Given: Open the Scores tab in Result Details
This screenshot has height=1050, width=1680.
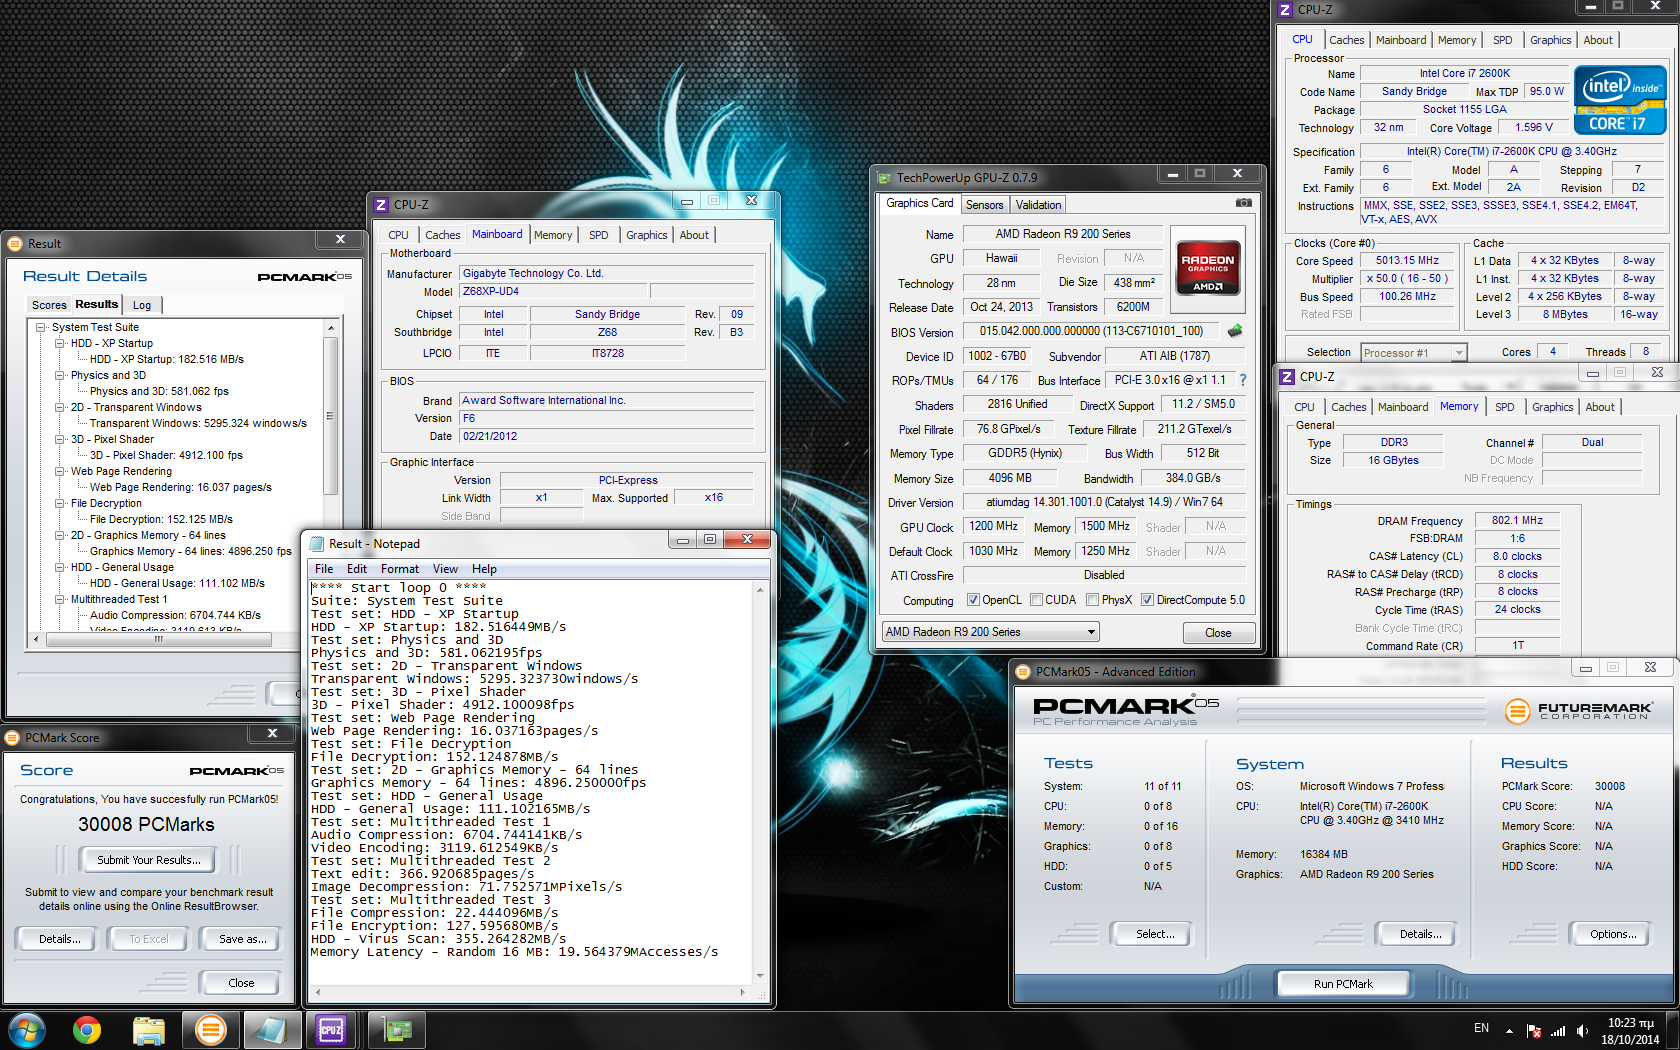Looking at the screenshot, I should click(x=49, y=305).
